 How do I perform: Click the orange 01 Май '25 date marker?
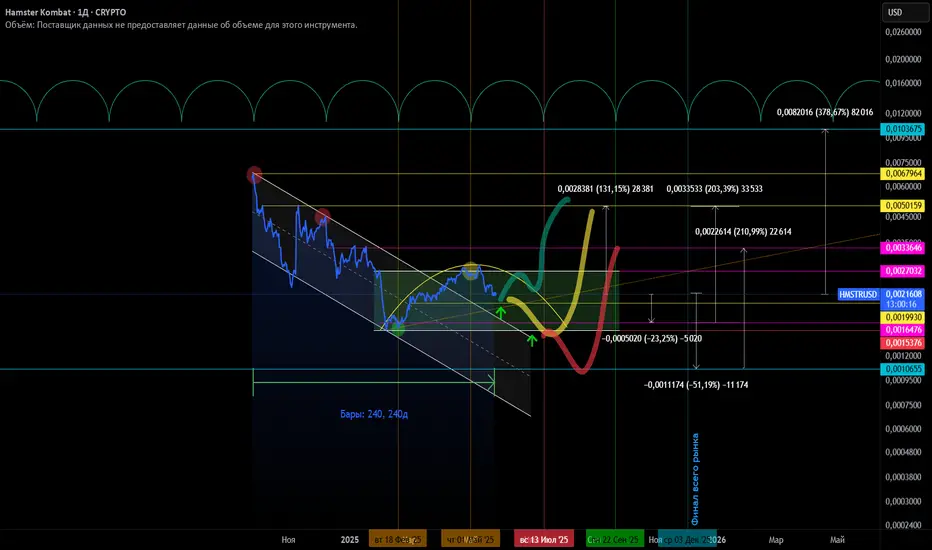tap(471, 539)
